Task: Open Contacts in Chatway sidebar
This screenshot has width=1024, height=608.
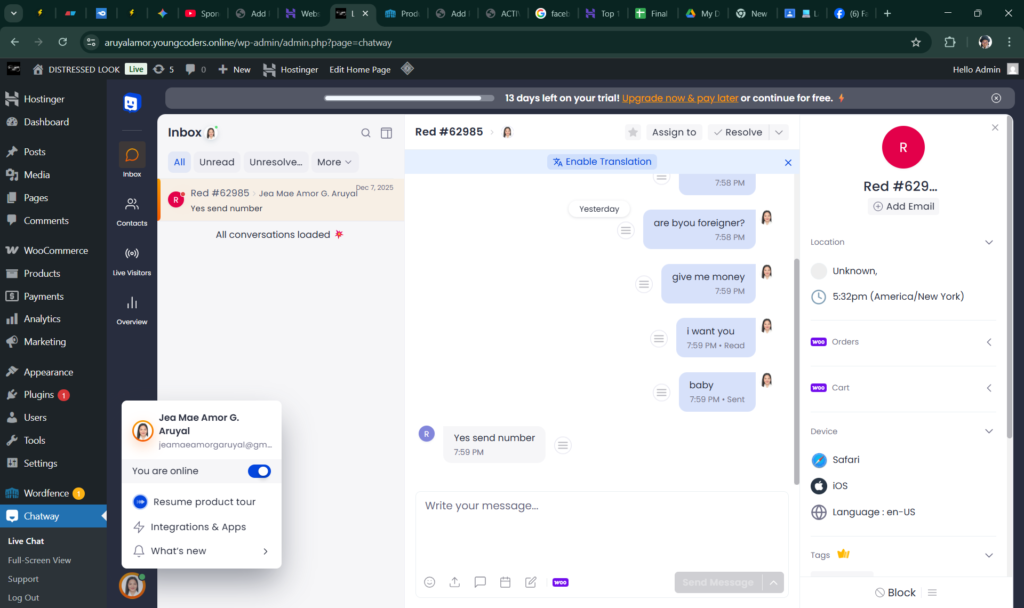Action: click(132, 210)
